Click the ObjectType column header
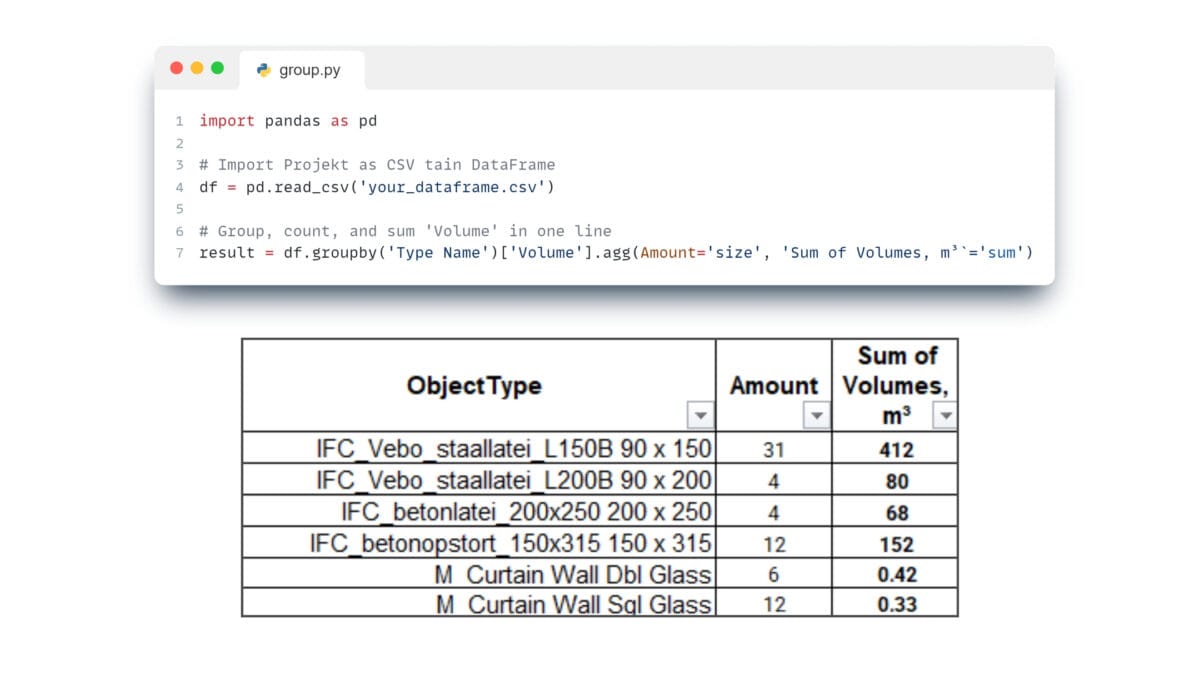 (x=474, y=385)
